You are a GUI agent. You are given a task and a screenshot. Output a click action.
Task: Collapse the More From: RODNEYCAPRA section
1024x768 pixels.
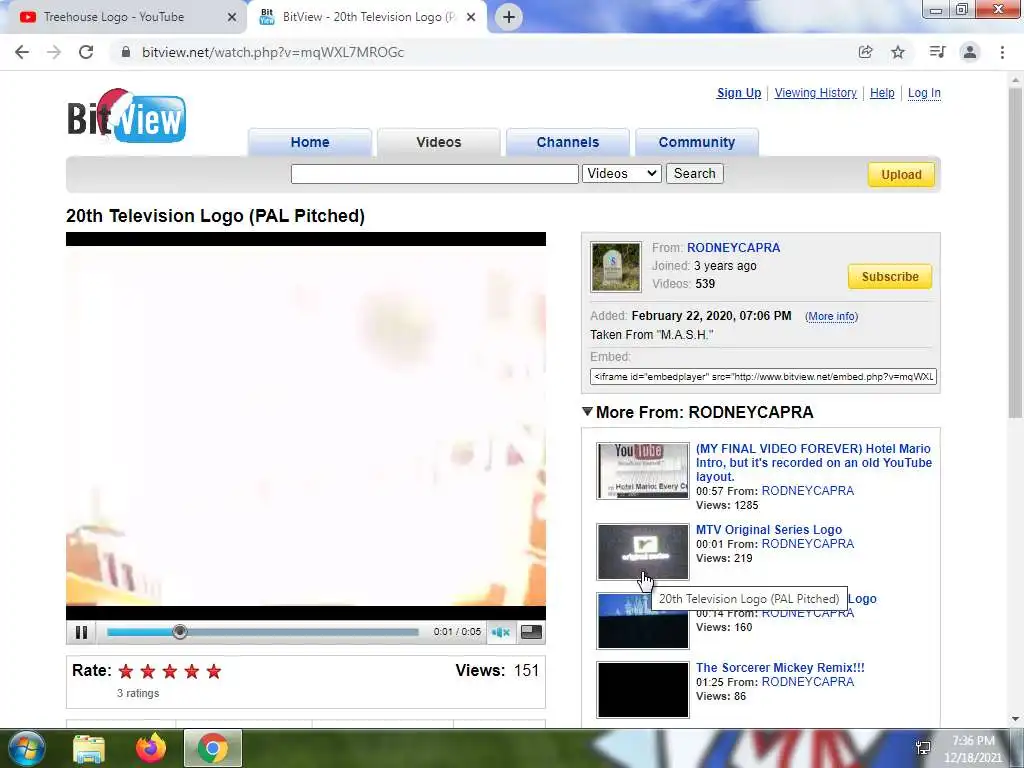tap(587, 411)
